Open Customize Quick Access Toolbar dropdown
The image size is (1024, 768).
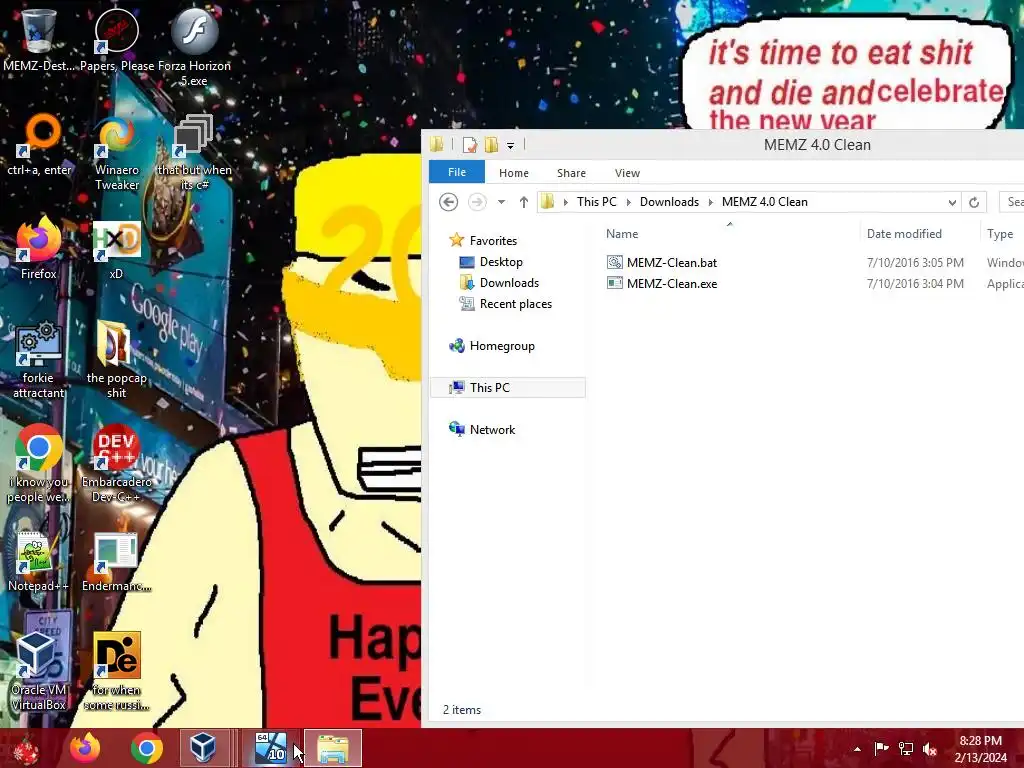511,146
